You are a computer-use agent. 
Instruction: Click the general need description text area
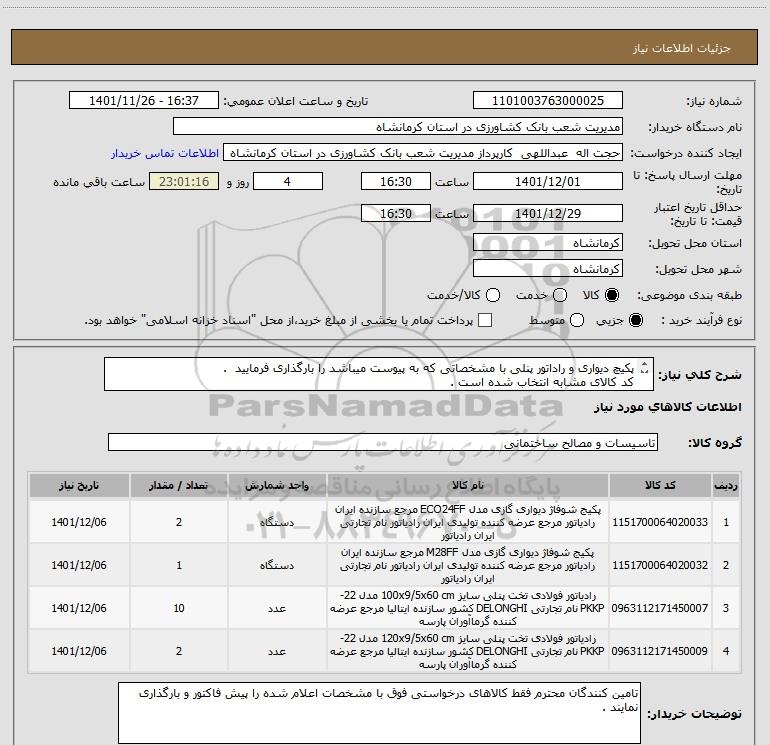click(x=379, y=375)
